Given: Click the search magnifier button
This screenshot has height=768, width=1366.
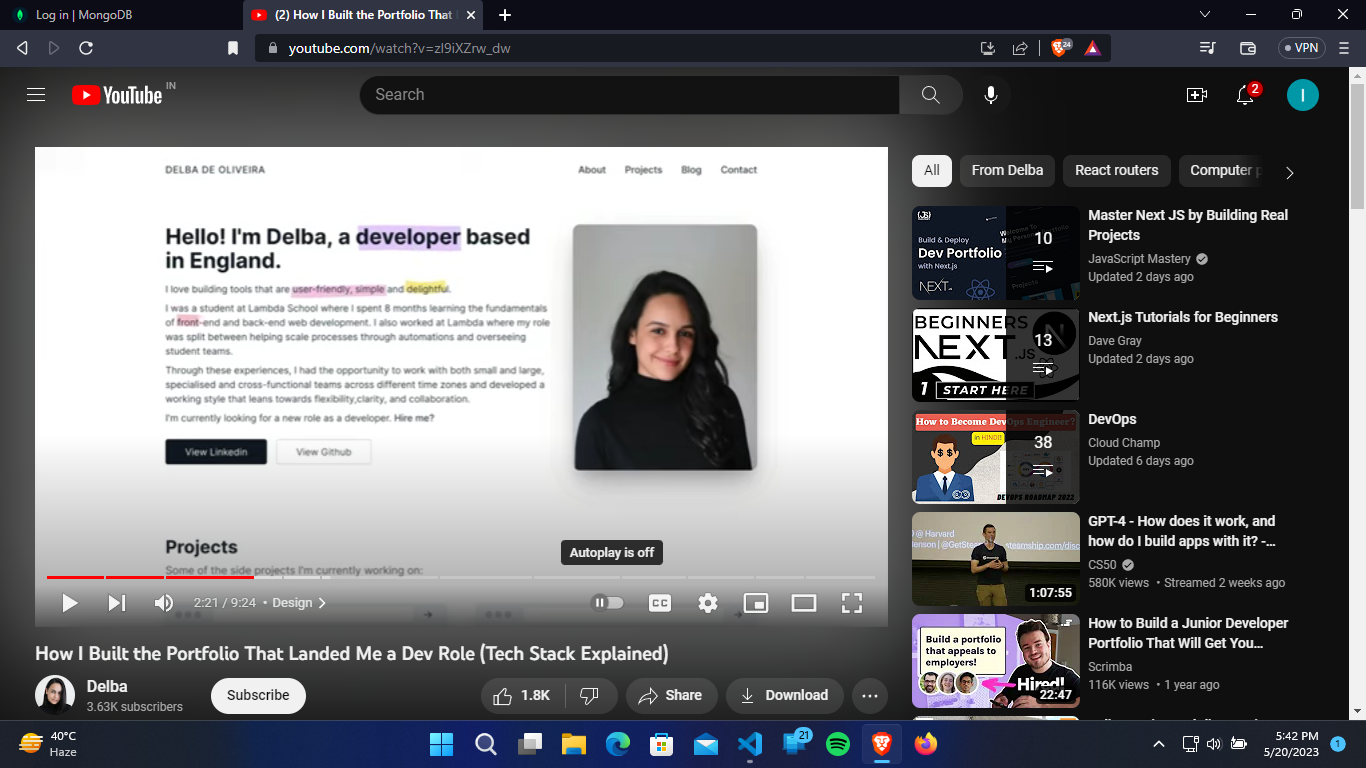Looking at the screenshot, I should (930, 95).
